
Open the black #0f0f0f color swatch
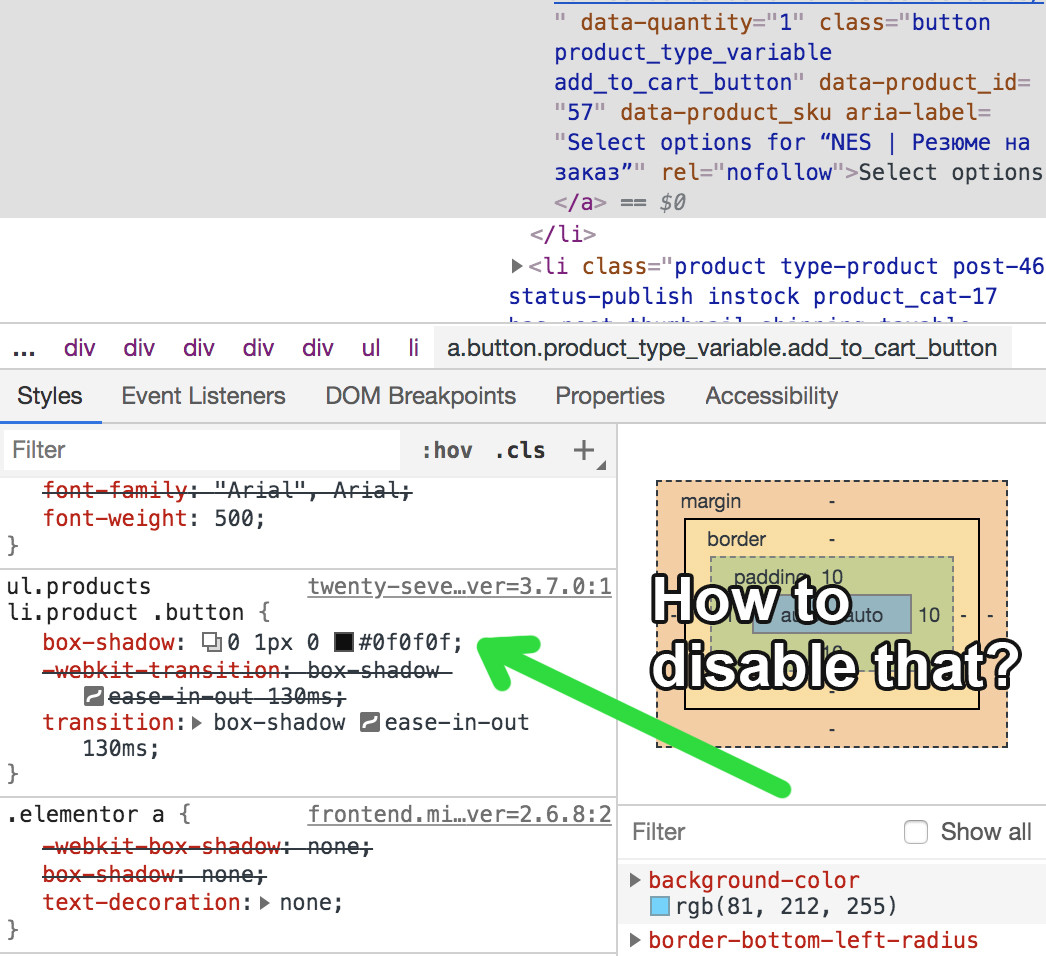(x=344, y=642)
